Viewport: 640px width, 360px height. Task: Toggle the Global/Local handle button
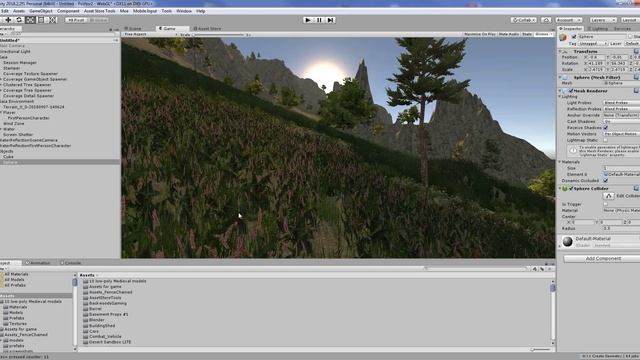click(98, 20)
